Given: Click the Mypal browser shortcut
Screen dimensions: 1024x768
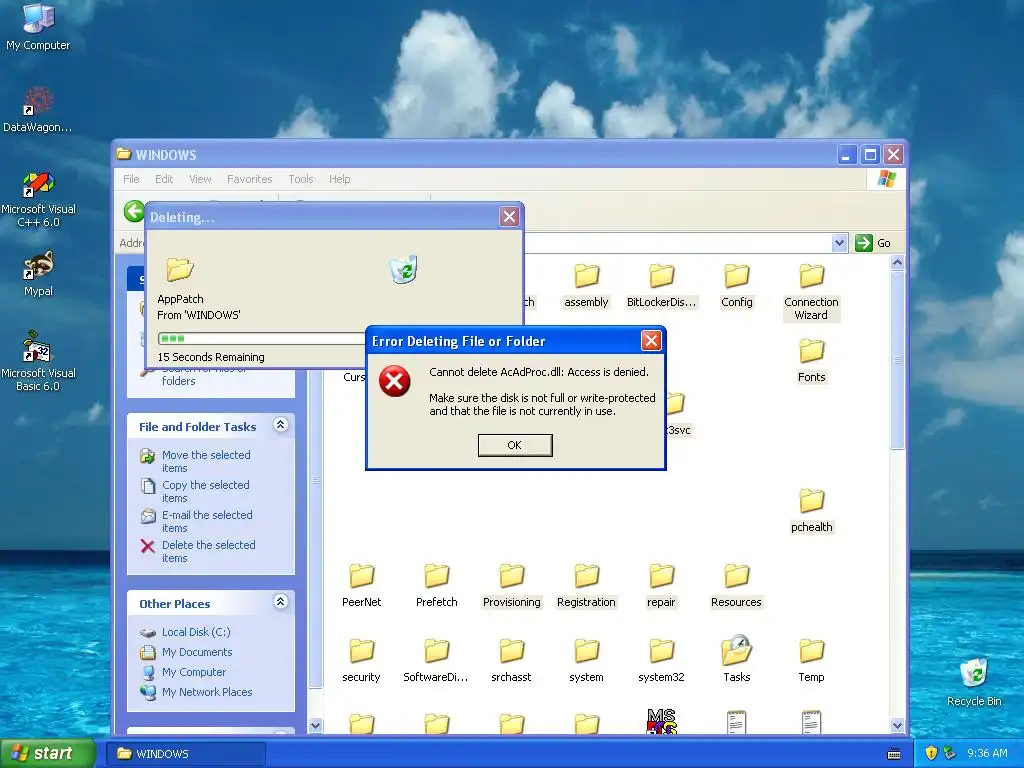Looking at the screenshot, I should 38,274.
